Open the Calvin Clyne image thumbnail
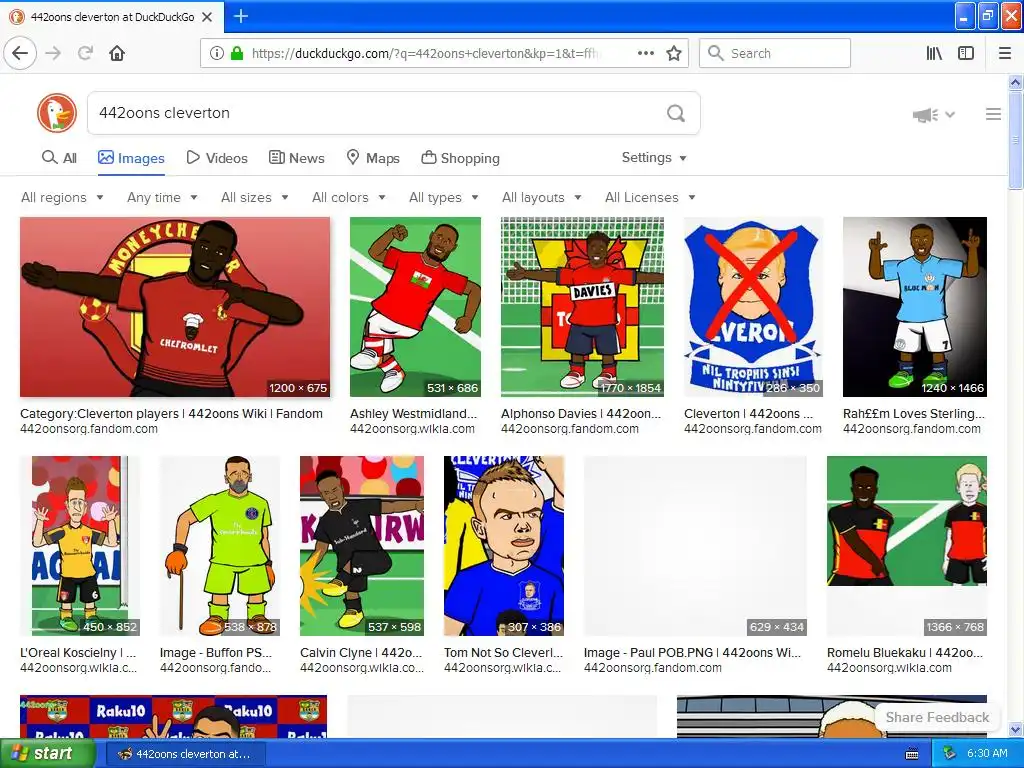 tap(362, 546)
